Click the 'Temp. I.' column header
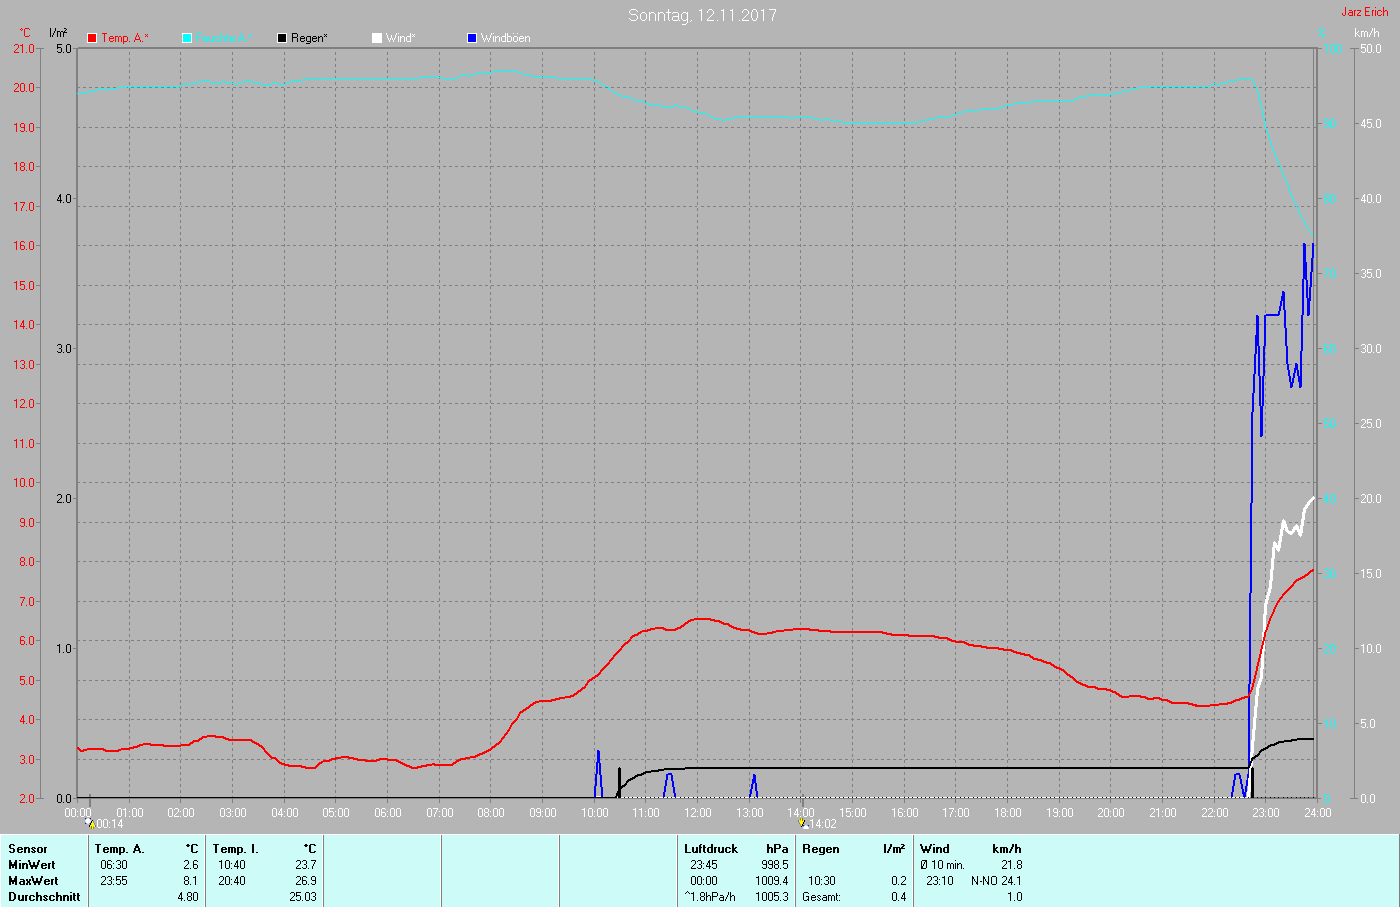Viewport: 1400px width, 907px height. coord(236,849)
